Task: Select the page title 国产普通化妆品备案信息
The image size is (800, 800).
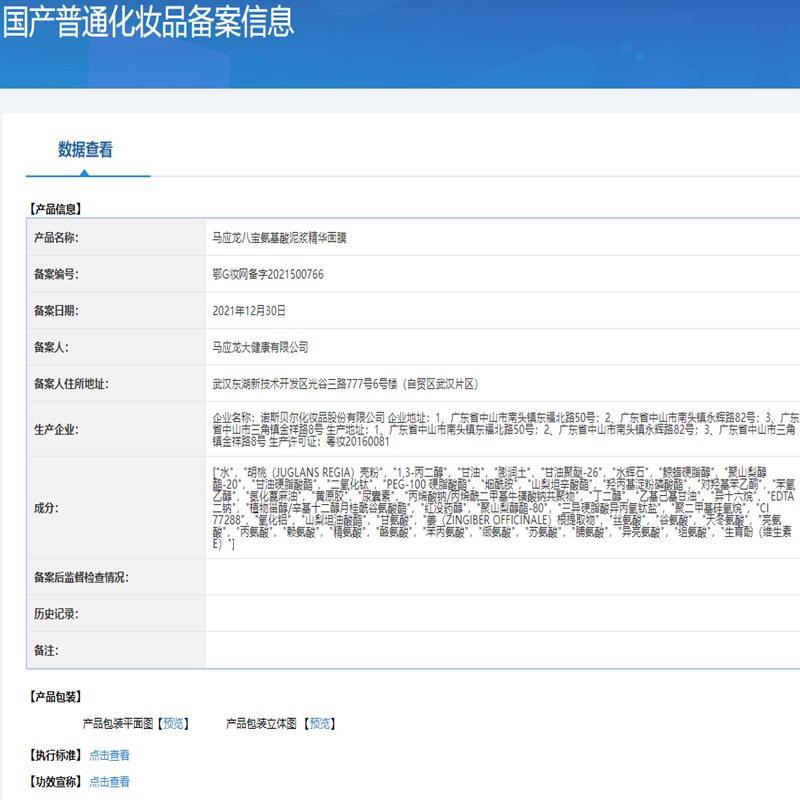Action: coord(148,22)
